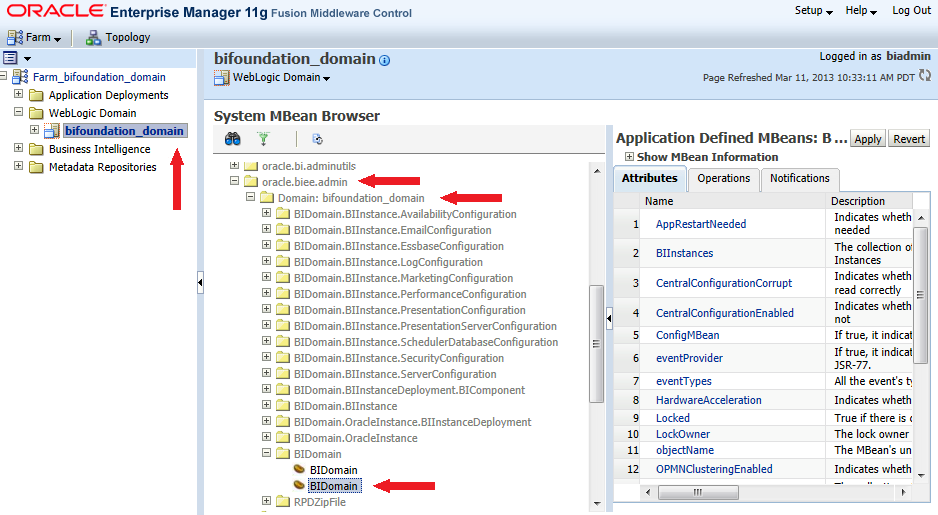Click the info icon beside bifoundation_domain title
The width and height of the screenshot is (938, 515).
click(x=385, y=60)
